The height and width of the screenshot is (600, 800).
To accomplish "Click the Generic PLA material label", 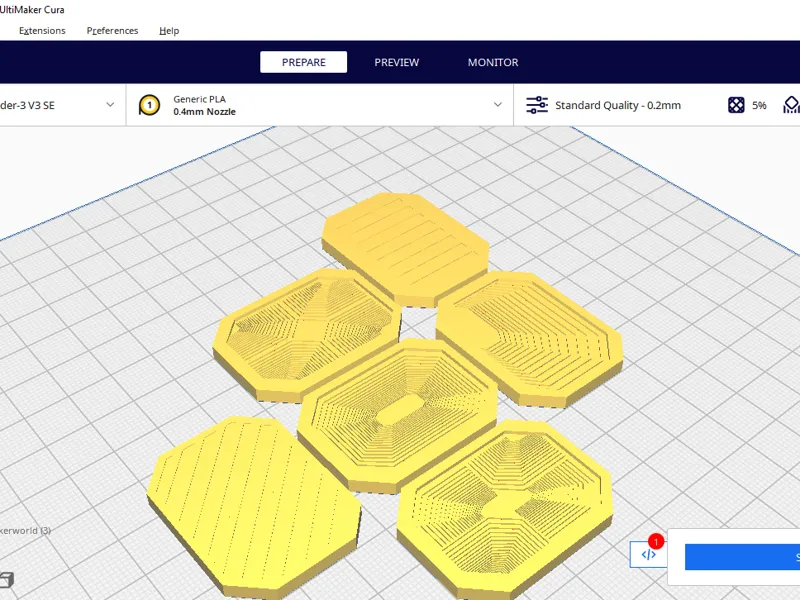I will (199, 99).
